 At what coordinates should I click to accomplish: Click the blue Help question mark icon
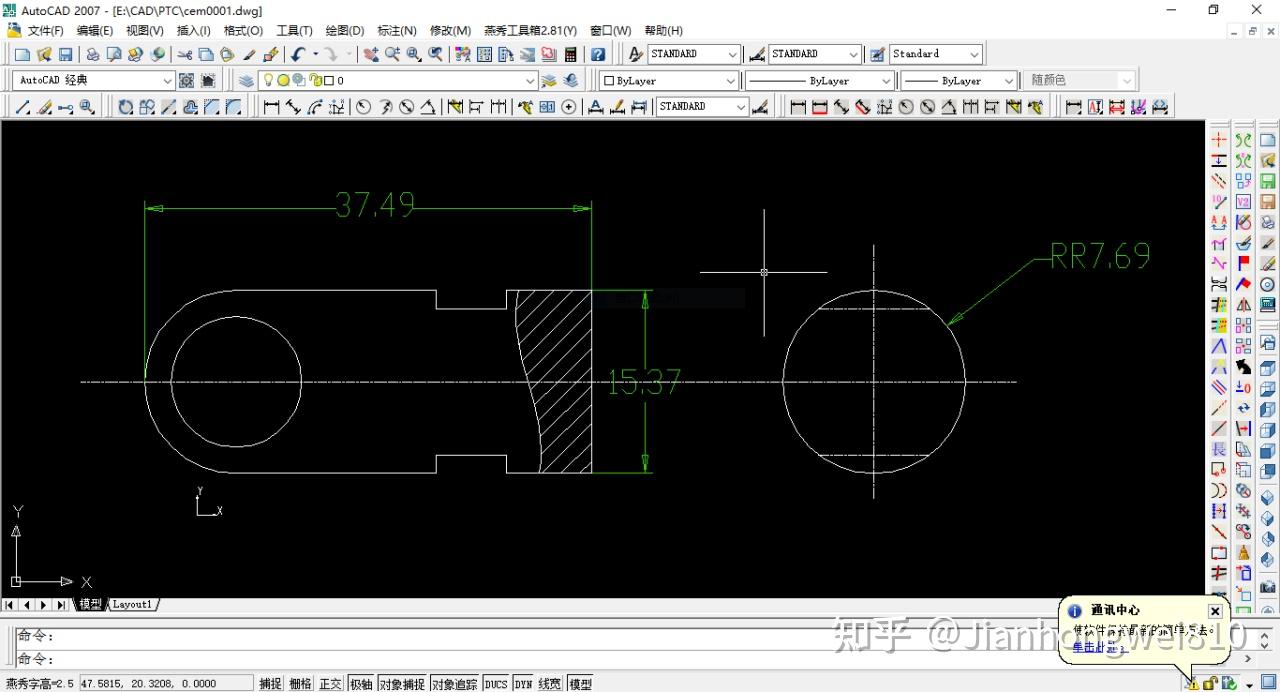(x=596, y=54)
